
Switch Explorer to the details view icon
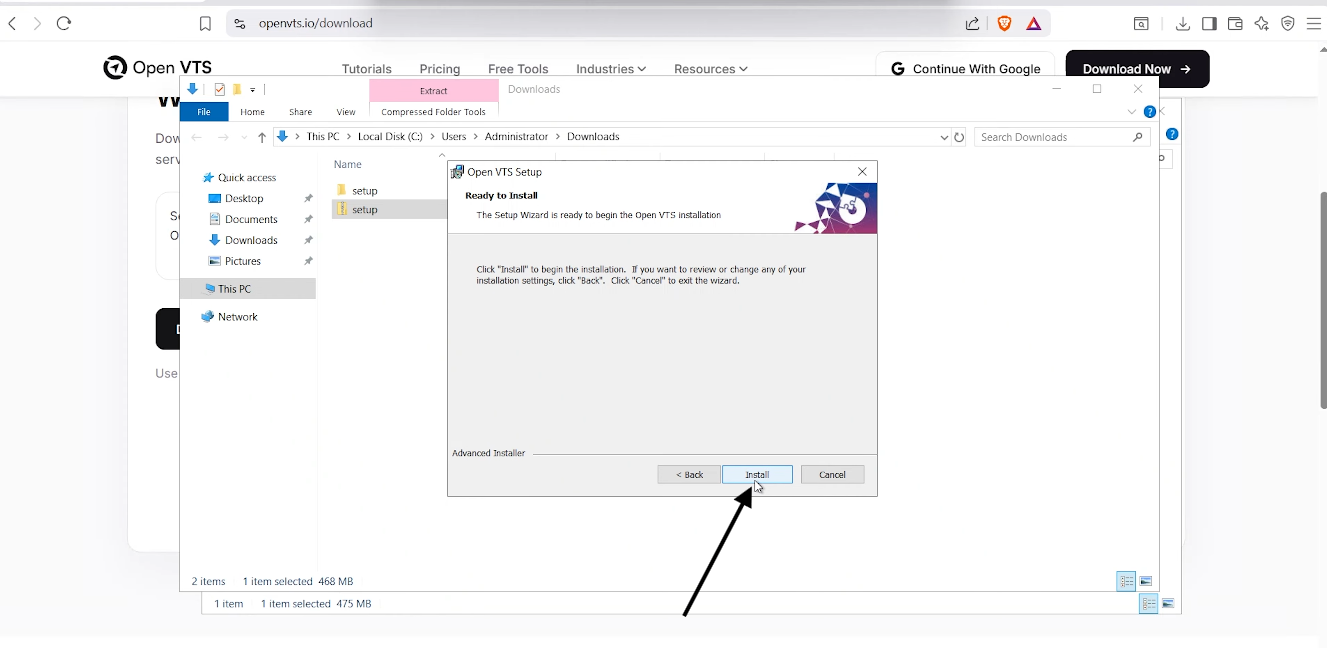[x=1126, y=581]
